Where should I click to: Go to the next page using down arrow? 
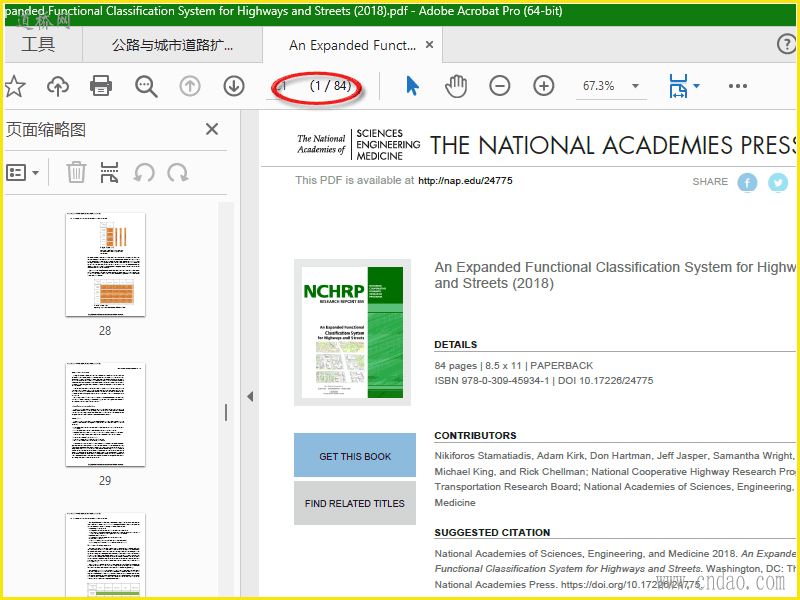click(234, 86)
